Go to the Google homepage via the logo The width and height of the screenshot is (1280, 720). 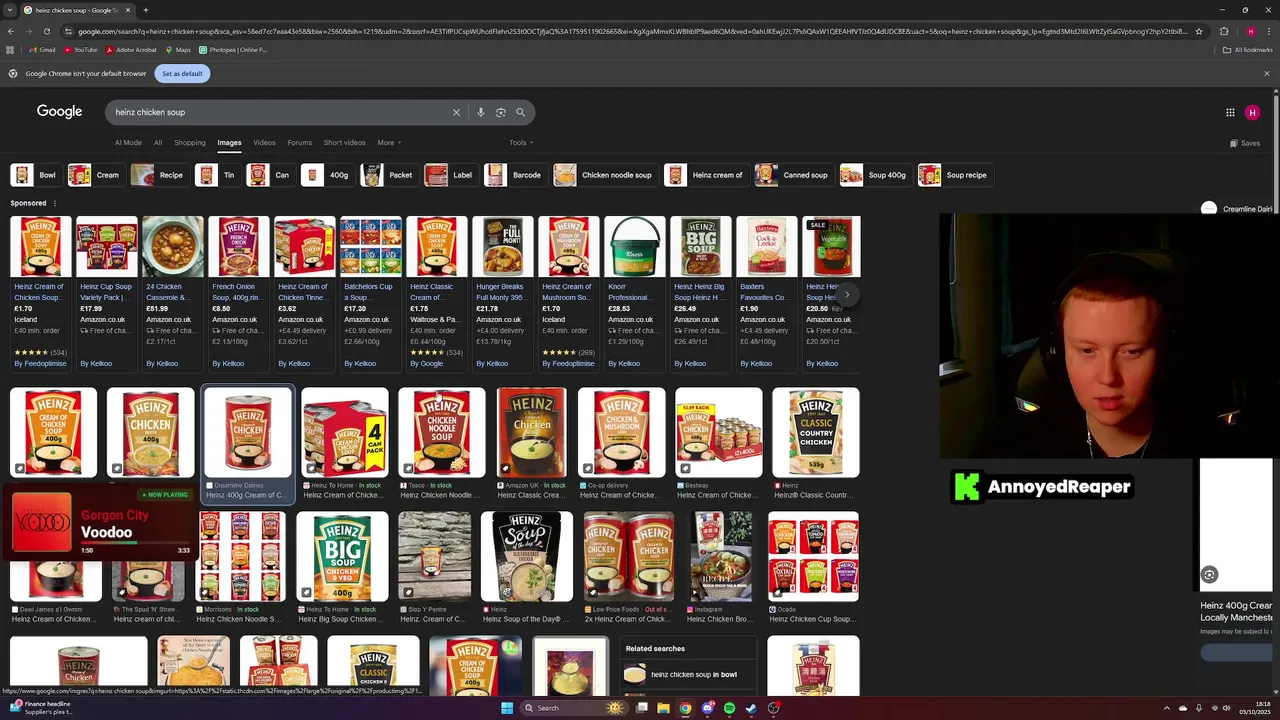(59, 111)
